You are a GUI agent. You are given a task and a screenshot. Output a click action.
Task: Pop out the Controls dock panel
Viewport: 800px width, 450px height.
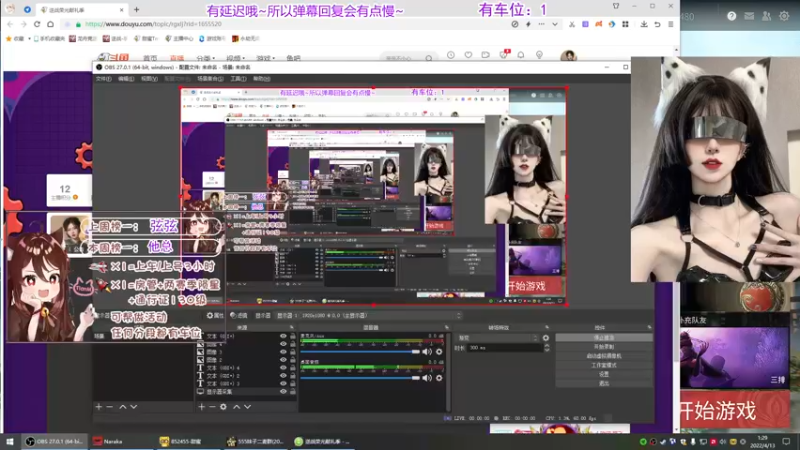click(649, 327)
